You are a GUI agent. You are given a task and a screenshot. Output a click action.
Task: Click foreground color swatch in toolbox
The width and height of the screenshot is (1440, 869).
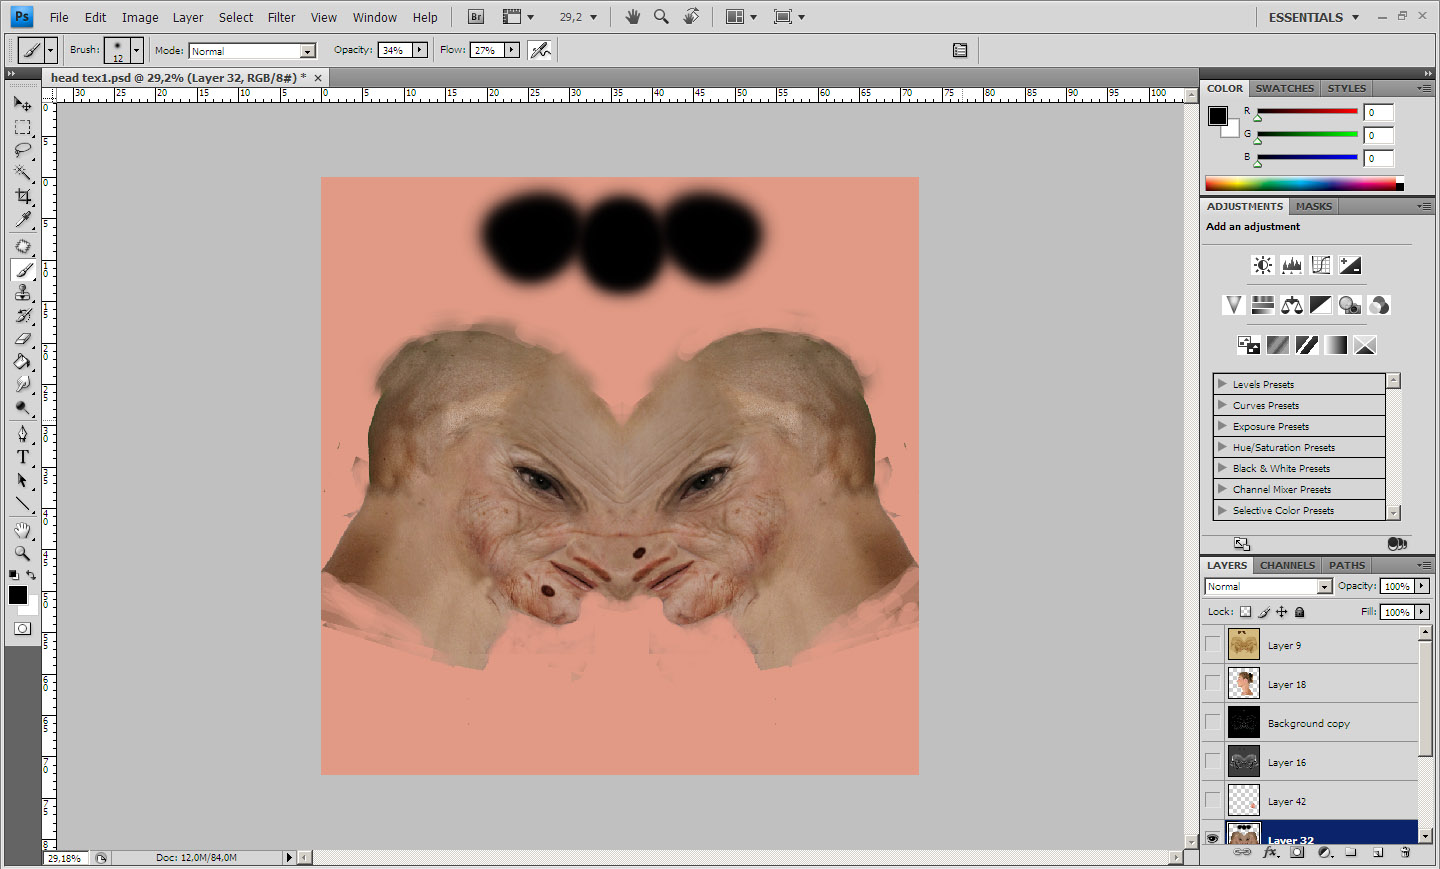(x=17, y=595)
